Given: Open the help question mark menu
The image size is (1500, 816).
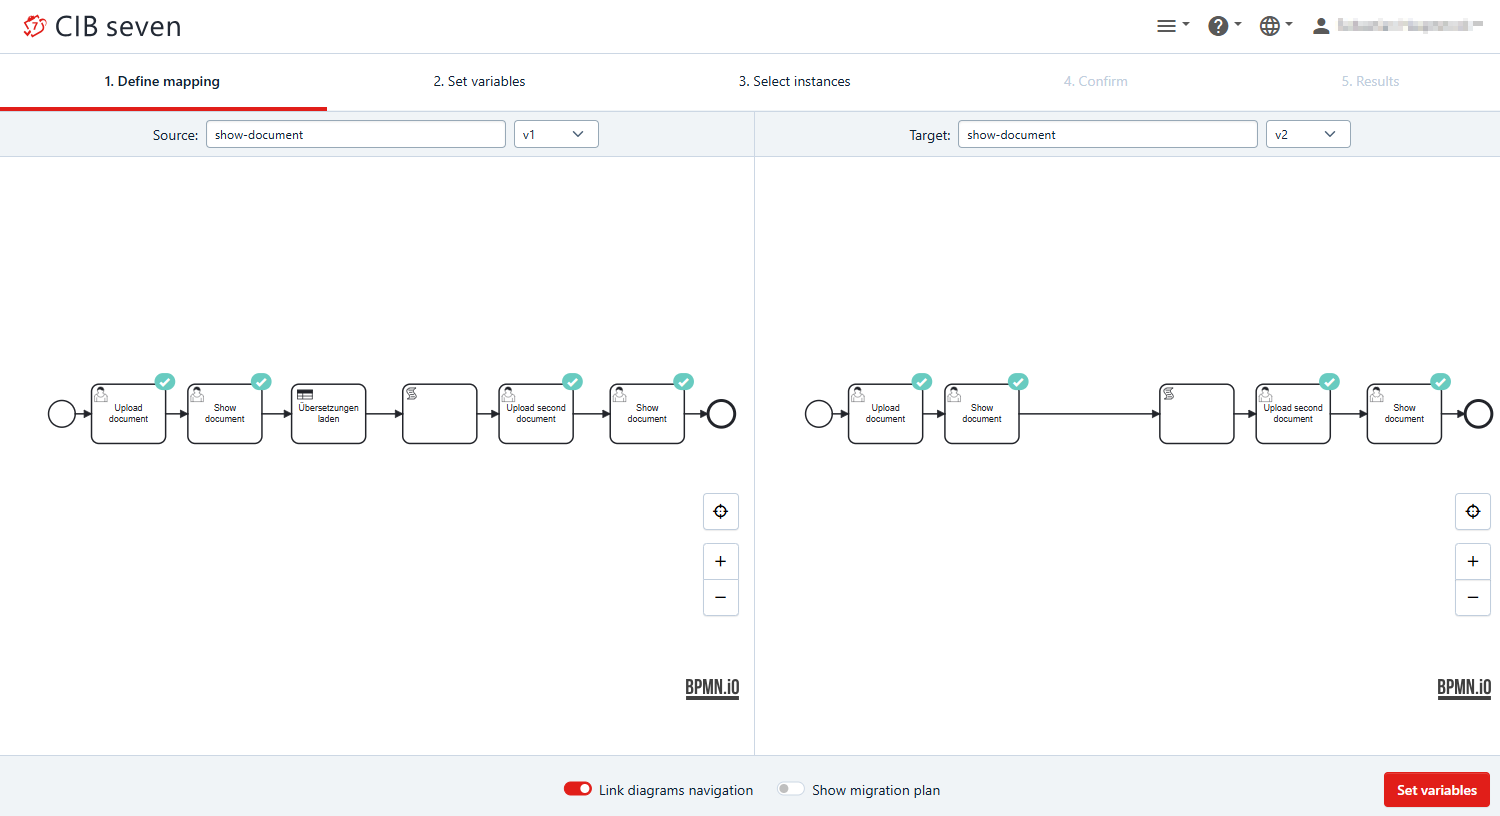Looking at the screenshot, I should coord(1223,26).
